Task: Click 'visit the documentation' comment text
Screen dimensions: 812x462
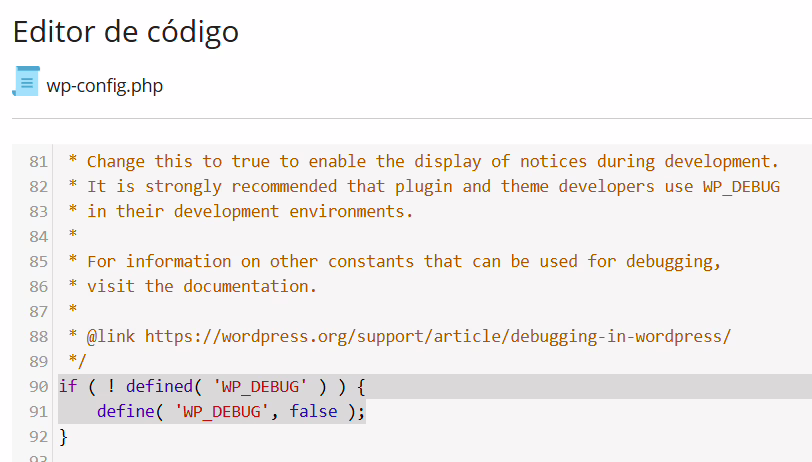Action: click(x=202, y=286)
